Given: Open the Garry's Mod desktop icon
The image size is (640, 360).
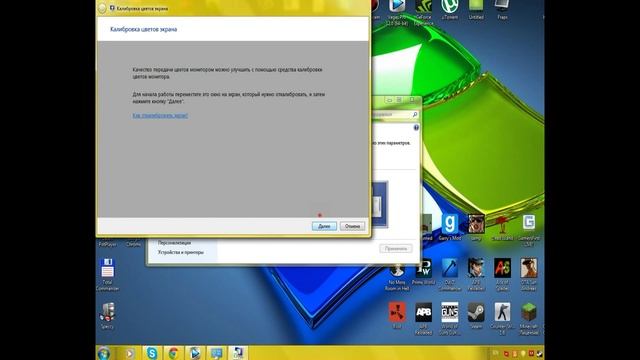Looking at the screenshot, I should tap(449, 227).
